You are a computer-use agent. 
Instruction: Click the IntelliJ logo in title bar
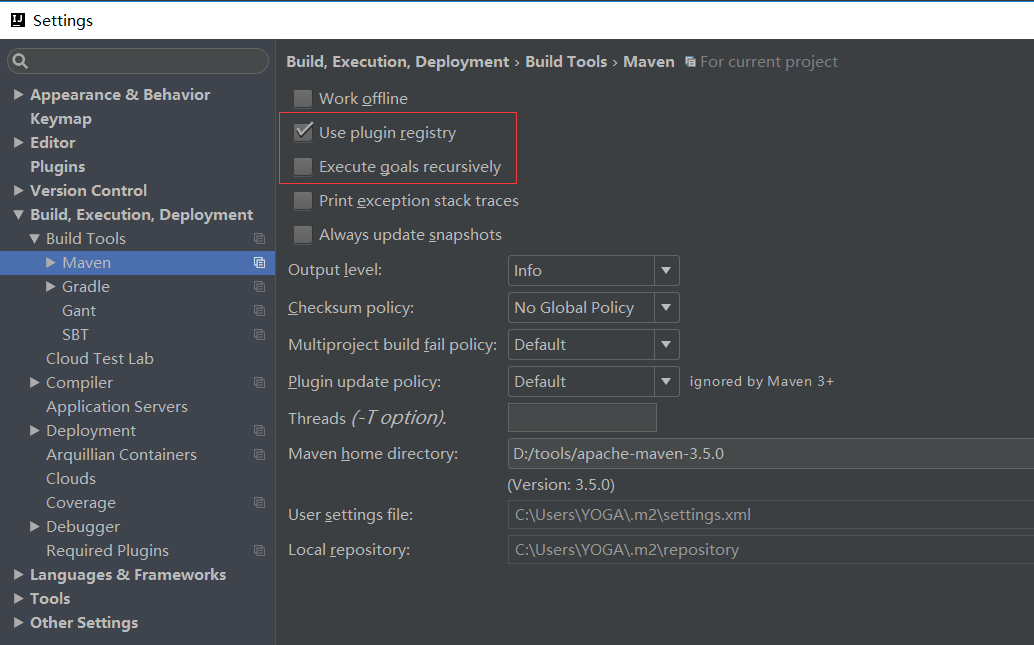tap(17, 20)
